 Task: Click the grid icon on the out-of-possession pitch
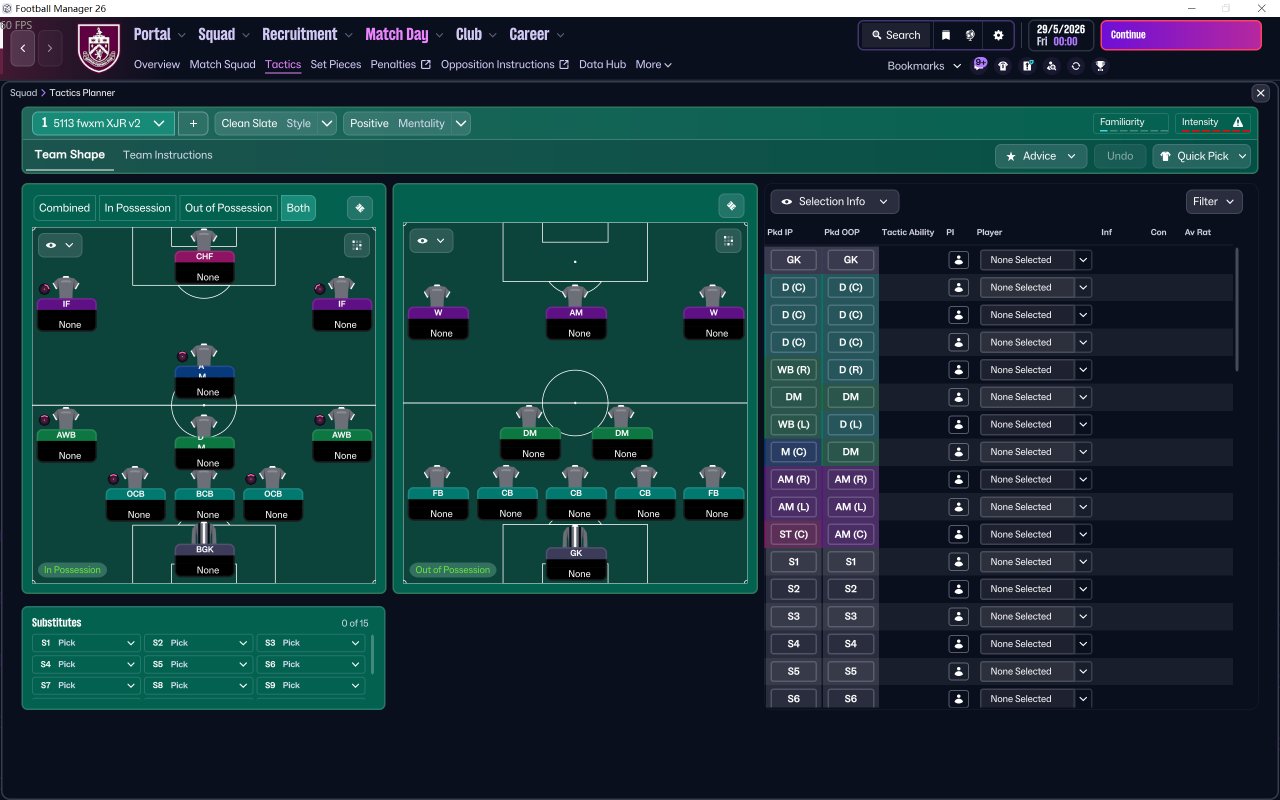point(729,240)
